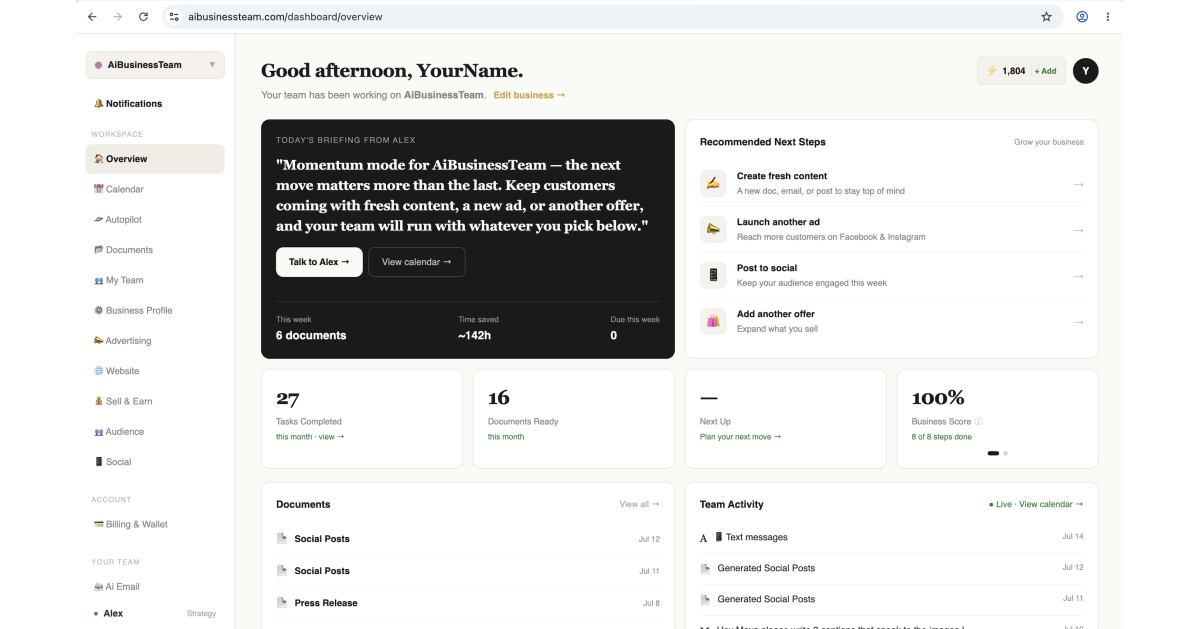Open the browser three-dot menu
Image resolution: width=1200 pixels, height=629 pixels.
[1108, 17]
